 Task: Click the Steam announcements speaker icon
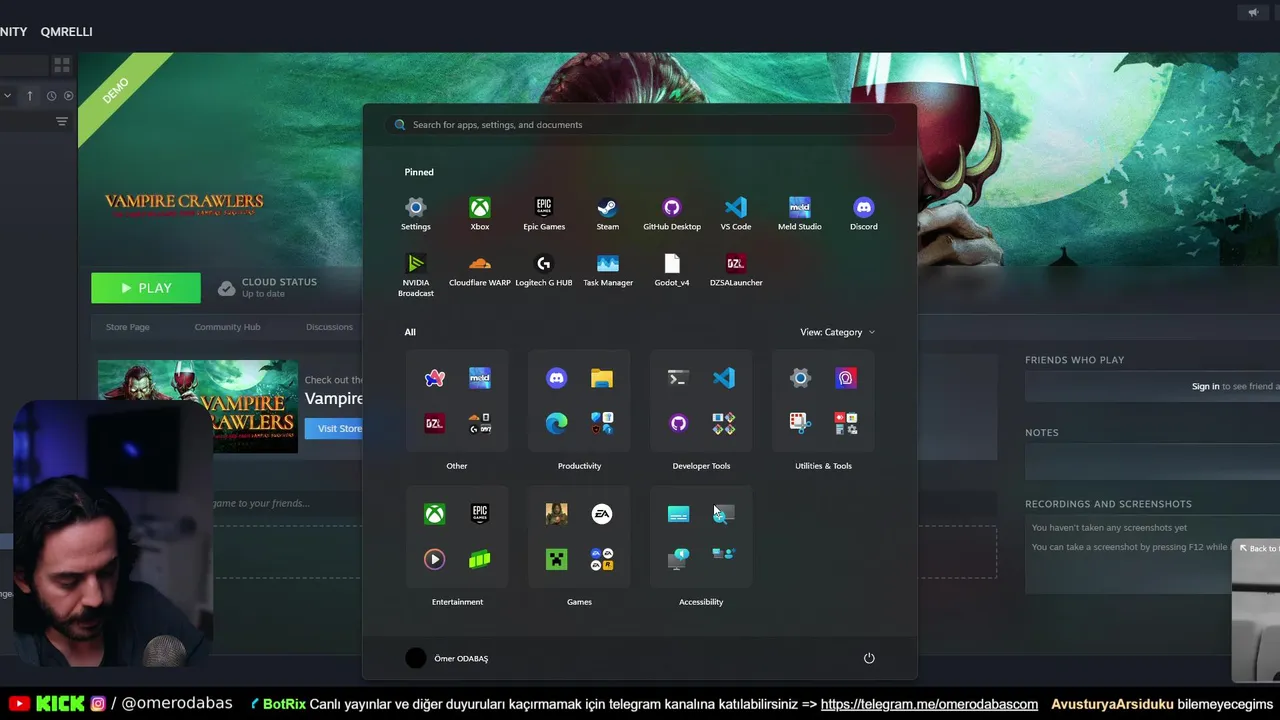1253,12
